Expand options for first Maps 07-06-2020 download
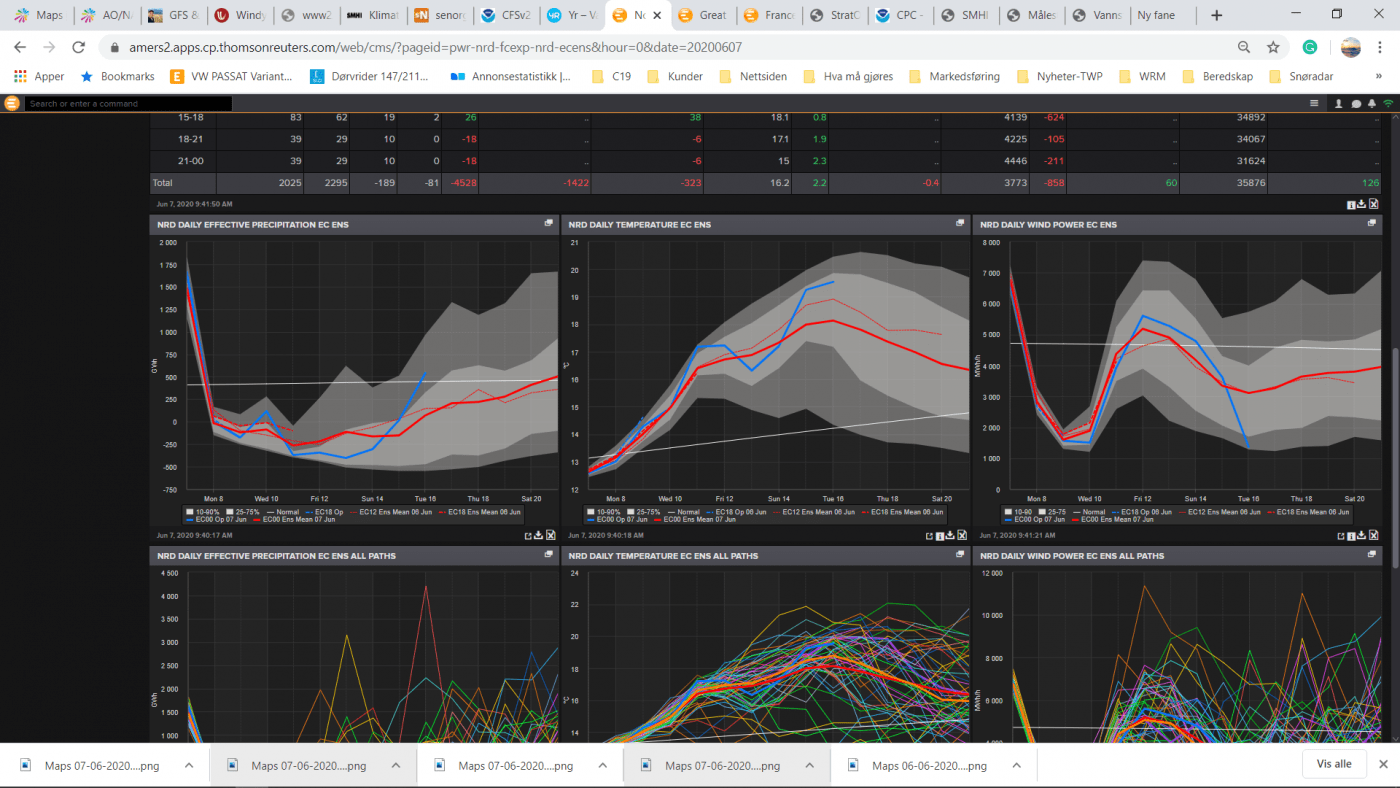This screenshot has width=1400, height=788. click(189, 765)
